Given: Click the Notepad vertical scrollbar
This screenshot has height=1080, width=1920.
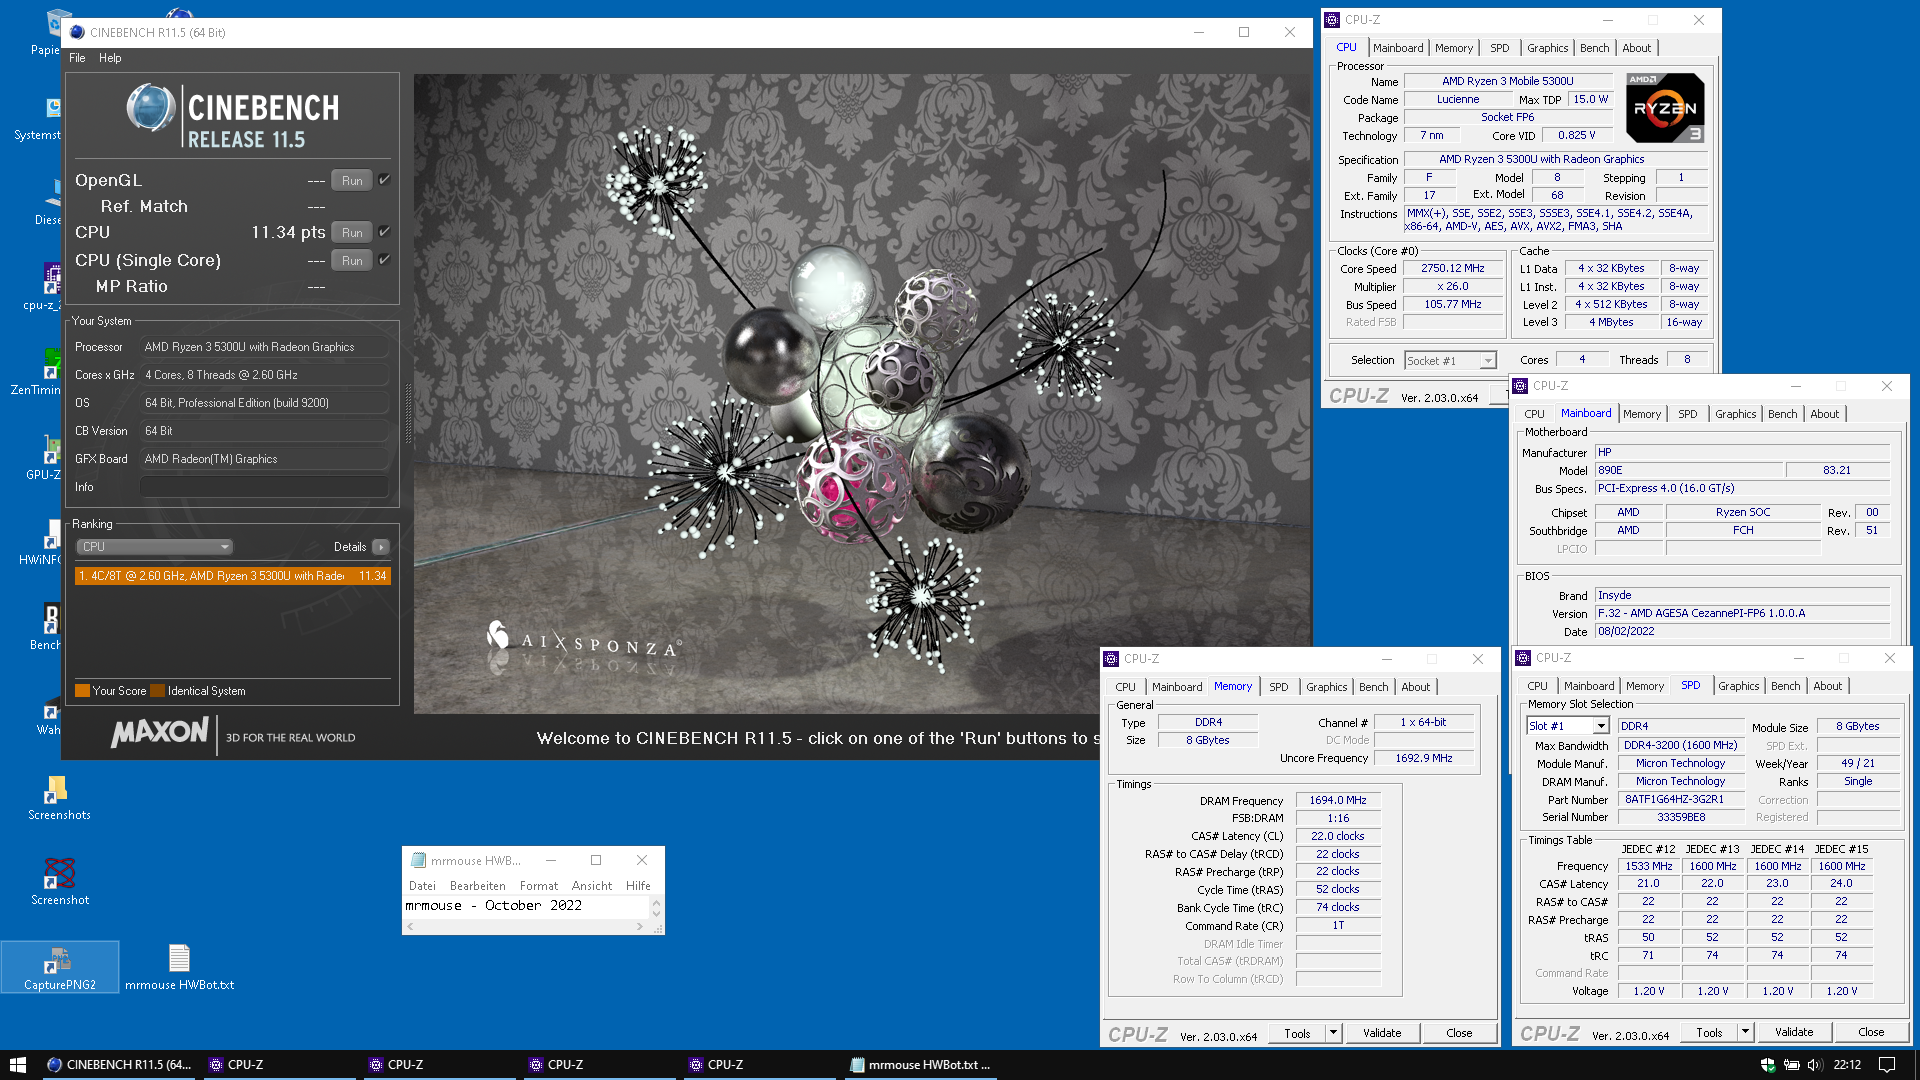Looking at the screenshot, I should (x=657, y=908).
